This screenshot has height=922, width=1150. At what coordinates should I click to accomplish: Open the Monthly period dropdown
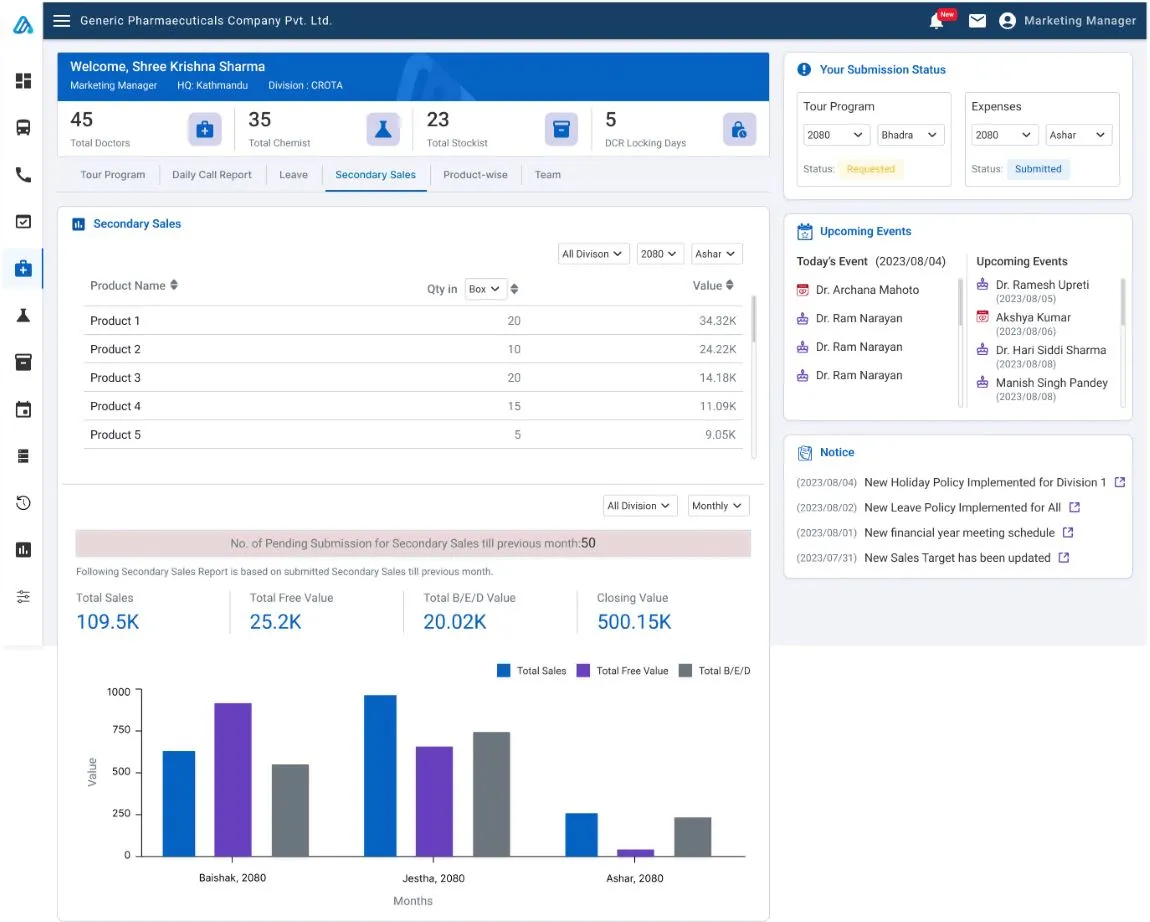[x=718, y=506]
